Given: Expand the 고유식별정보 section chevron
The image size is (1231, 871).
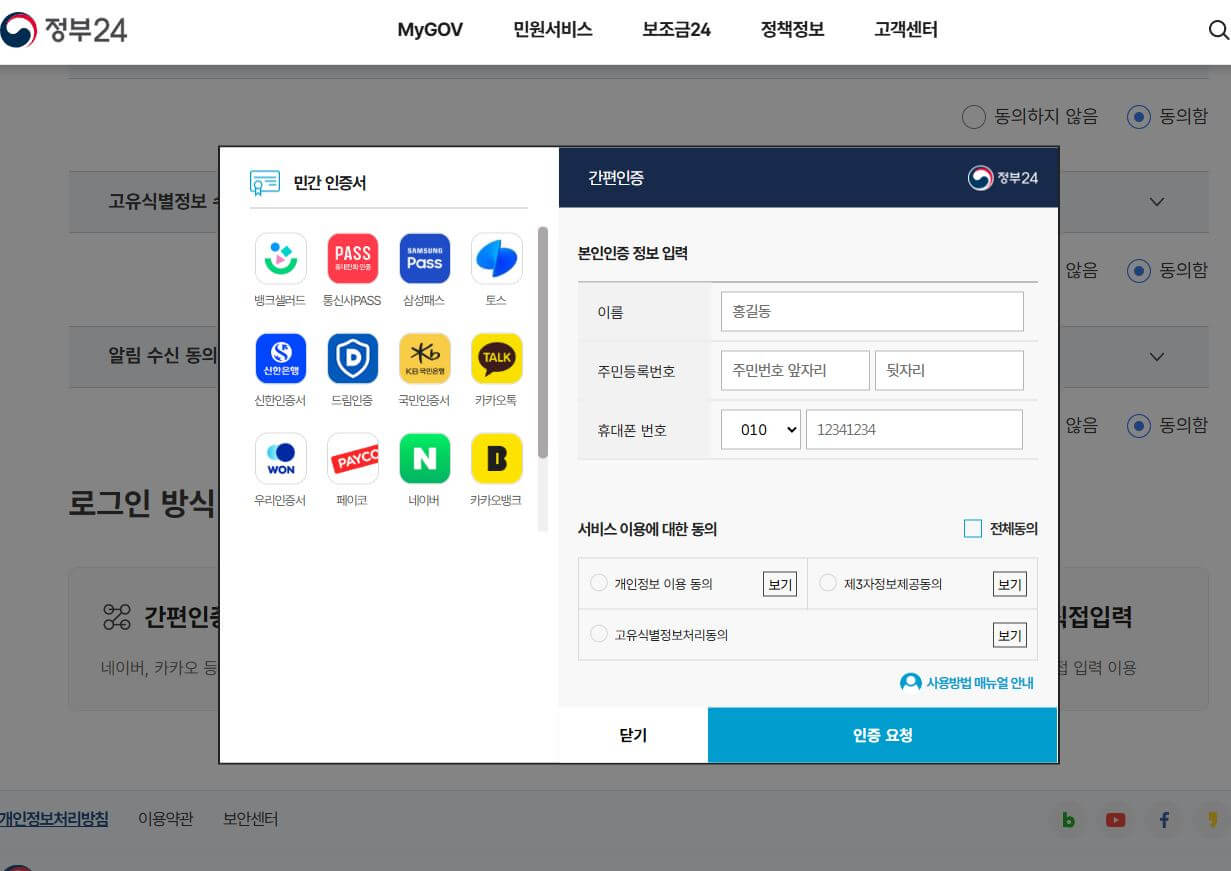Looking at the screenshot, I should coord(1157,202).
